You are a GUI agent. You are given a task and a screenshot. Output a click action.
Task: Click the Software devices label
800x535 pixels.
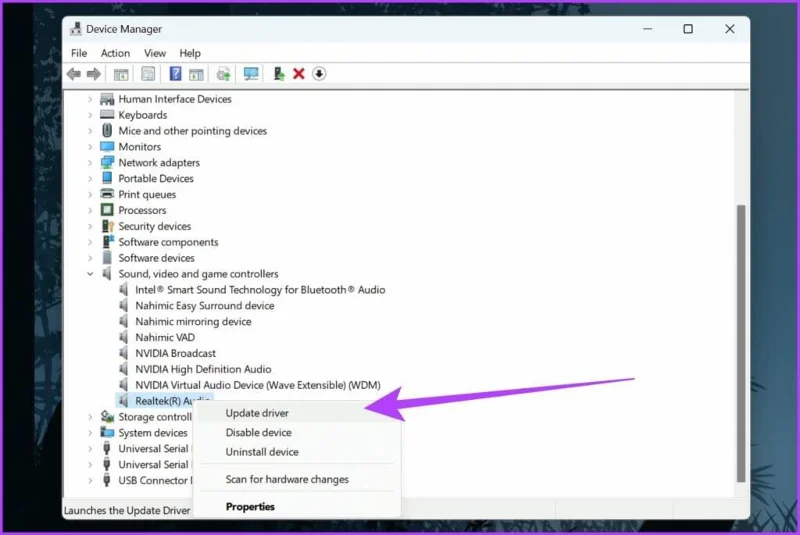pyautogui.click(x=156, y=258)
